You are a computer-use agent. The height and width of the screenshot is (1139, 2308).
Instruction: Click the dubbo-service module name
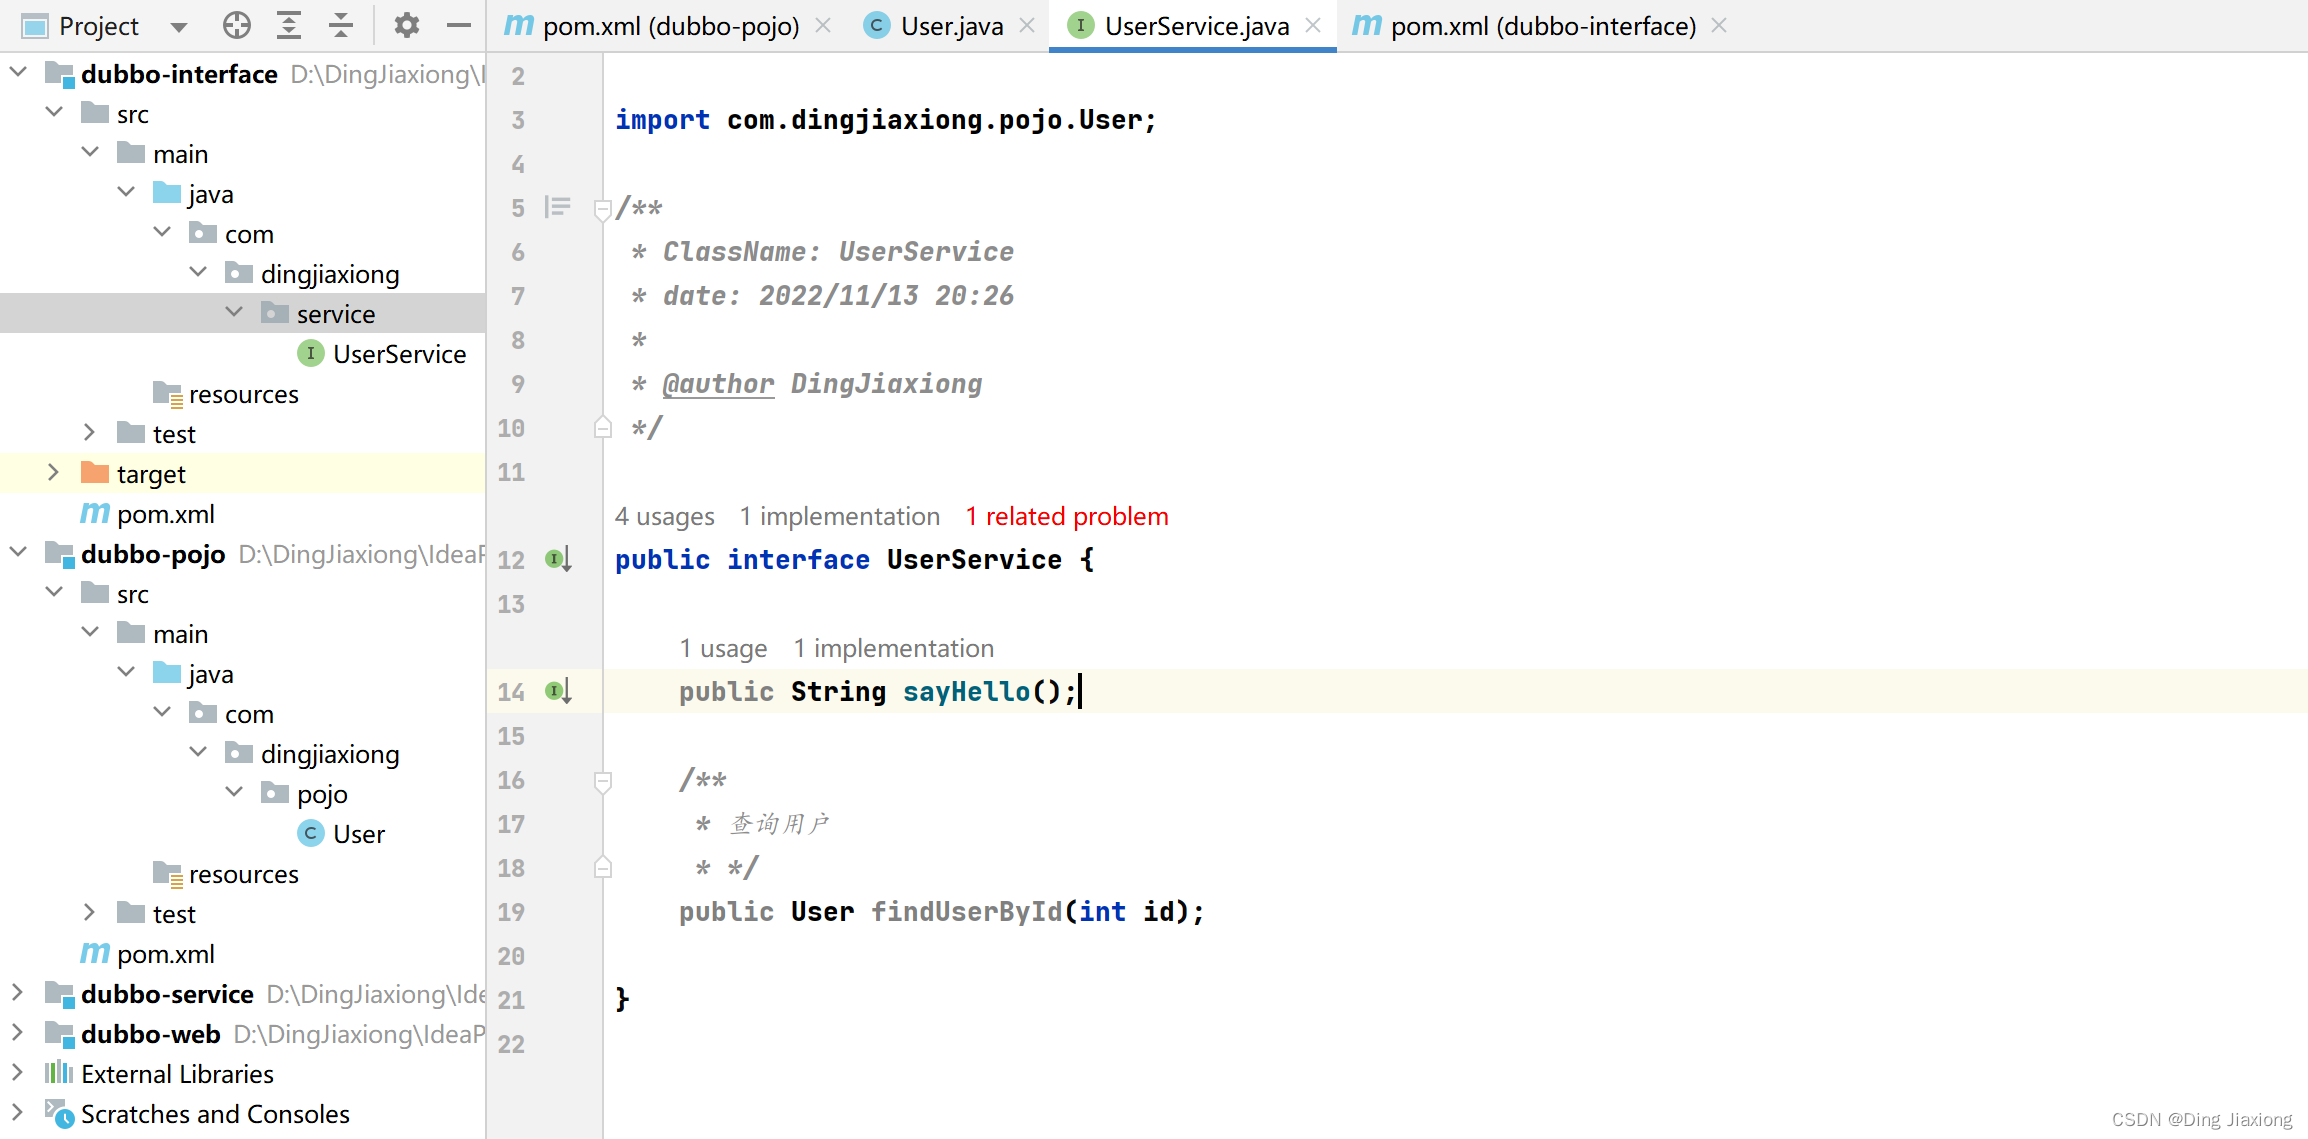point(167,993)
